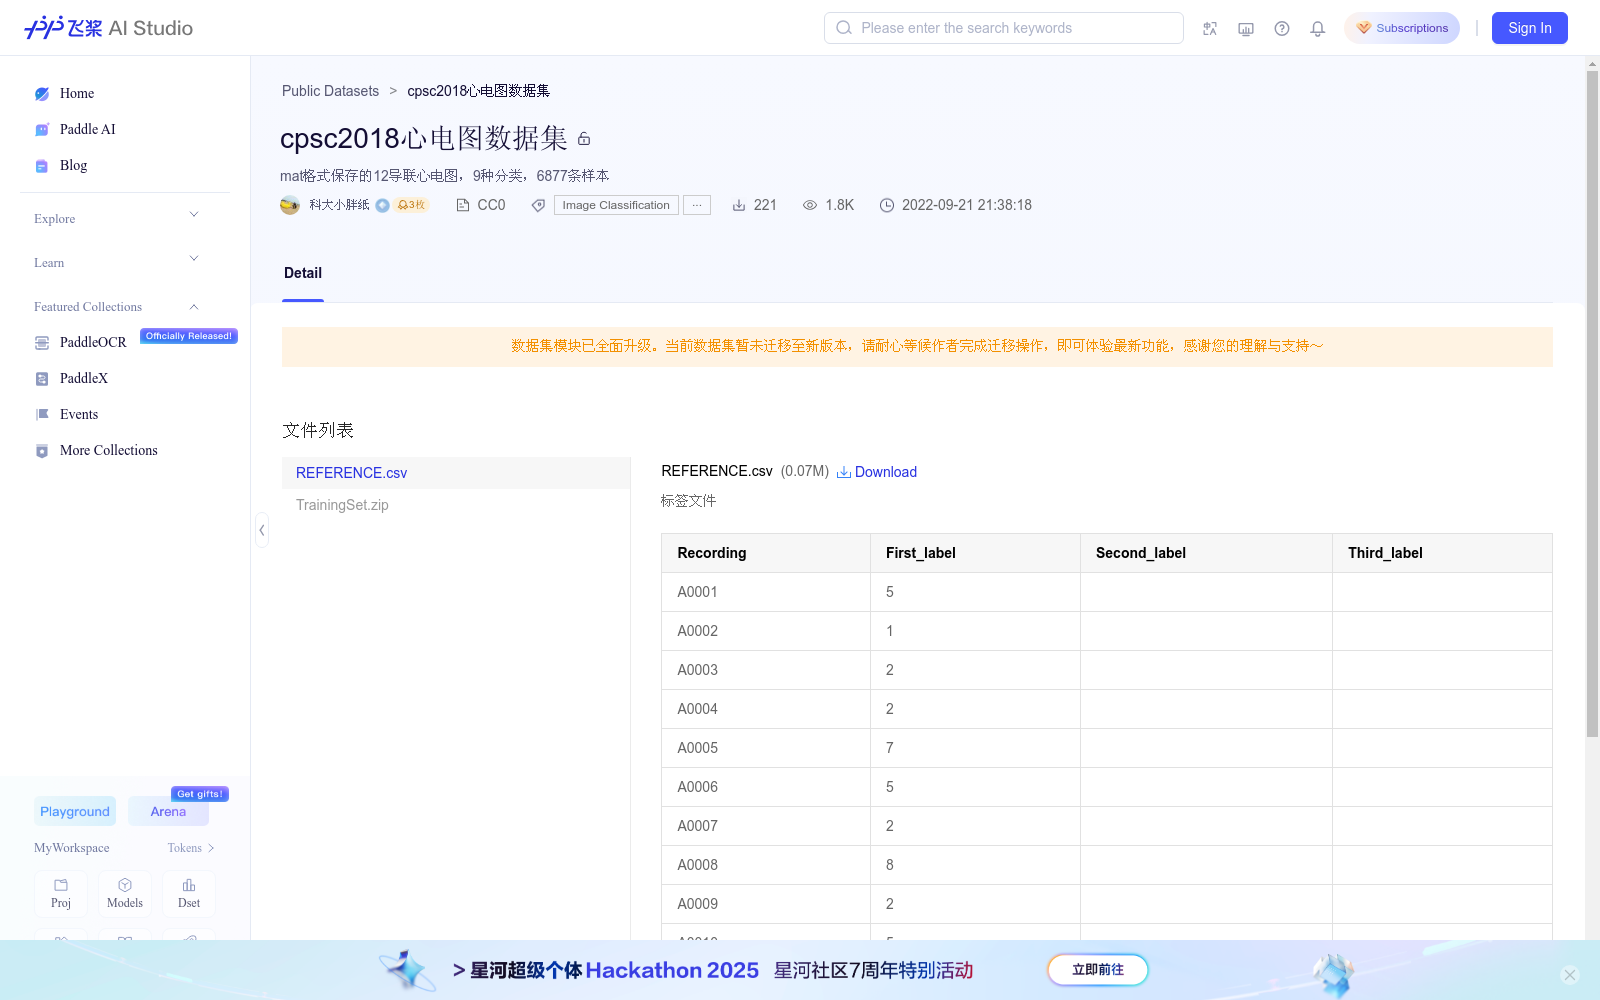Click table cell A0005
This screenshot has width=1600, height=1000.
766,748
